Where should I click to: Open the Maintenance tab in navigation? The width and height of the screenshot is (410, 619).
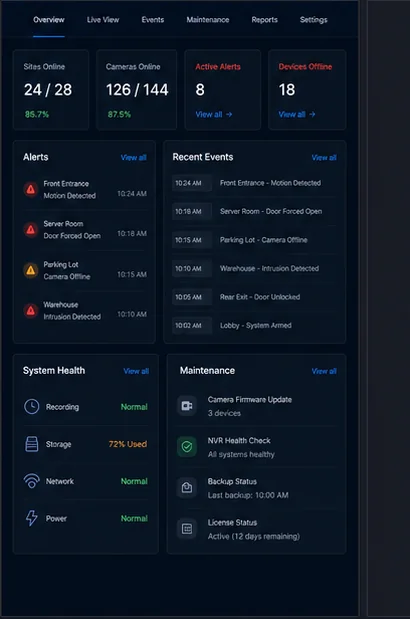[208, 20]
